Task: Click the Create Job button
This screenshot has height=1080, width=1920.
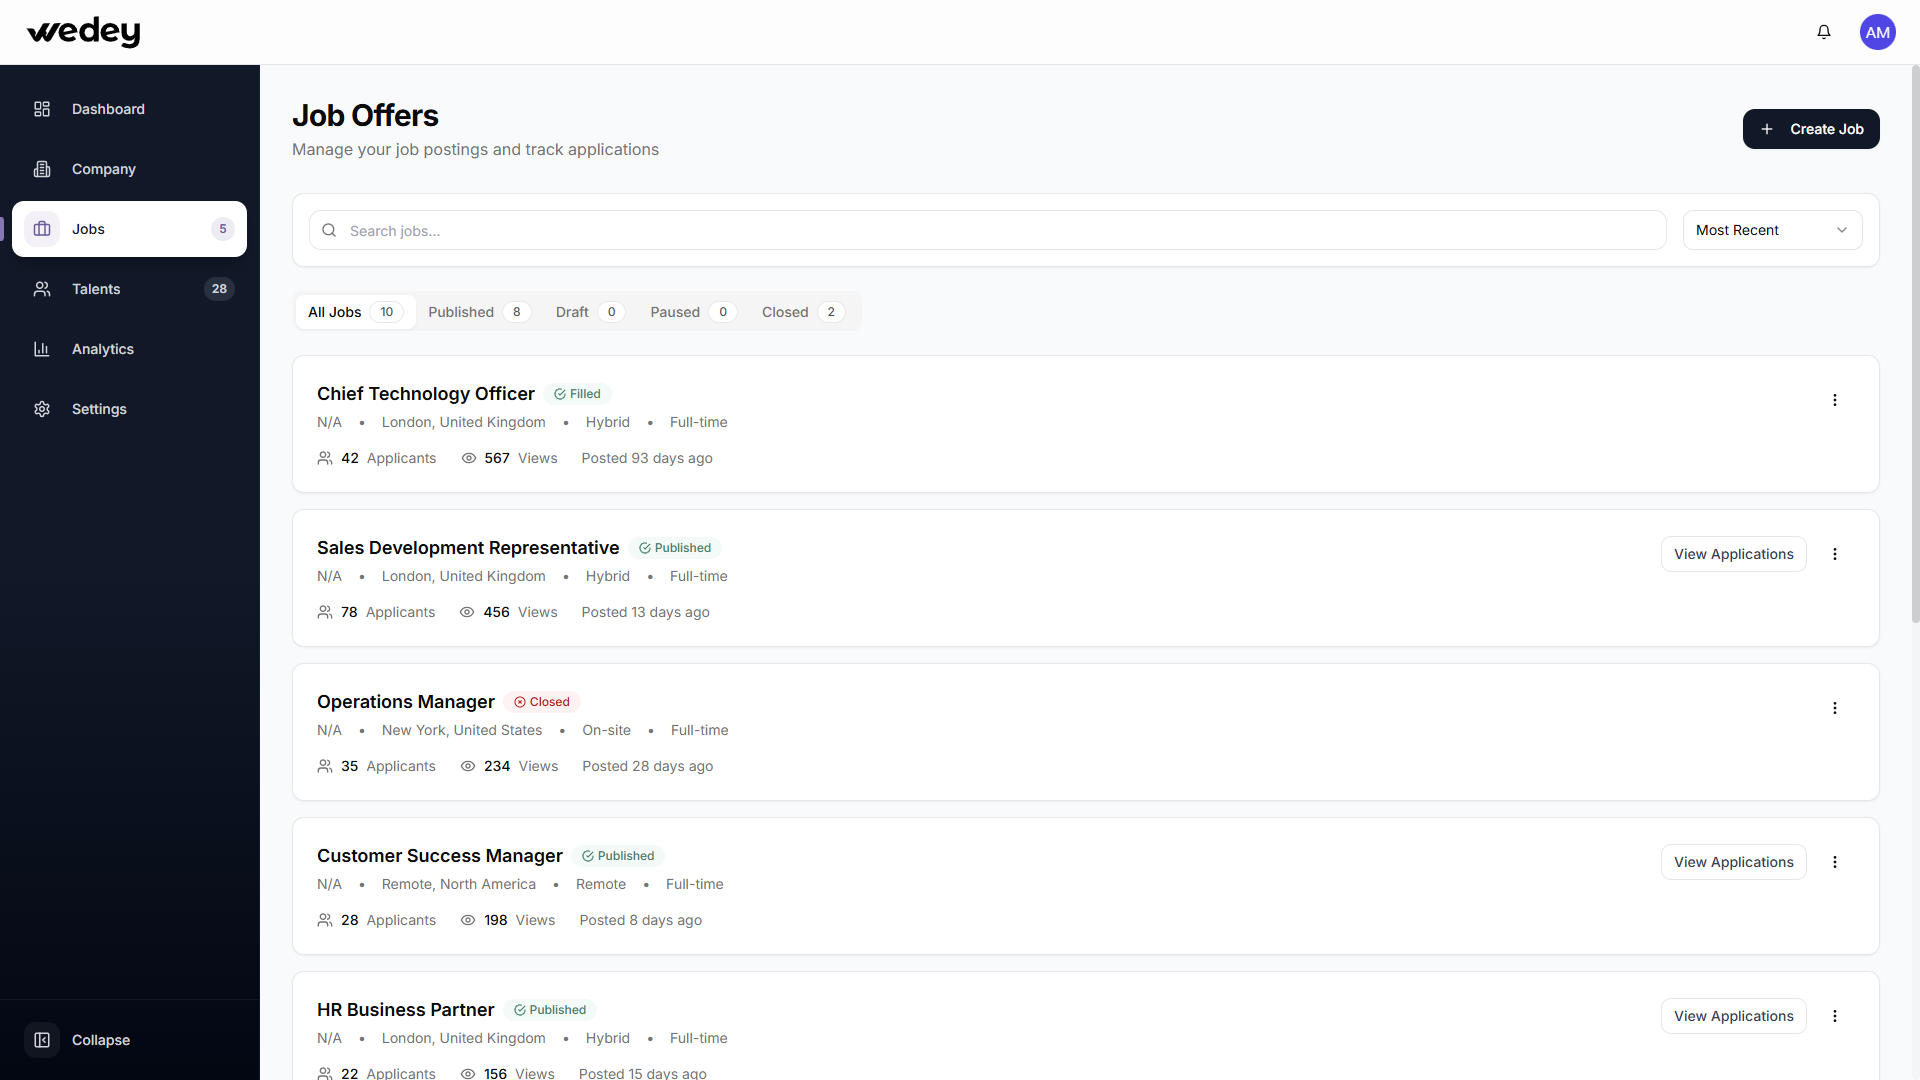Action: (1810, 129)
